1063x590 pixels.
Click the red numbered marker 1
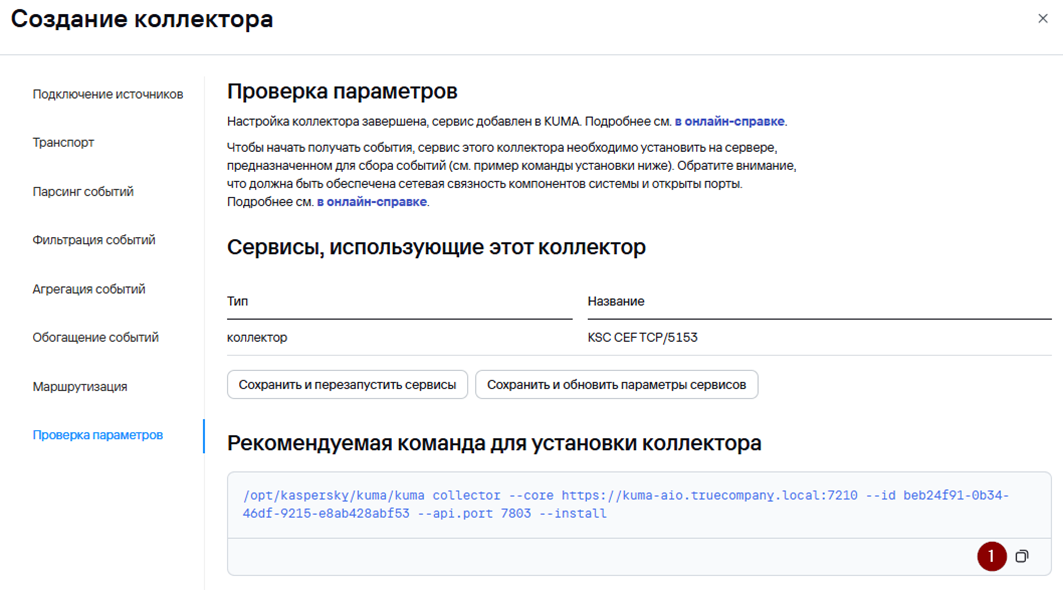(x=991, y=556)
